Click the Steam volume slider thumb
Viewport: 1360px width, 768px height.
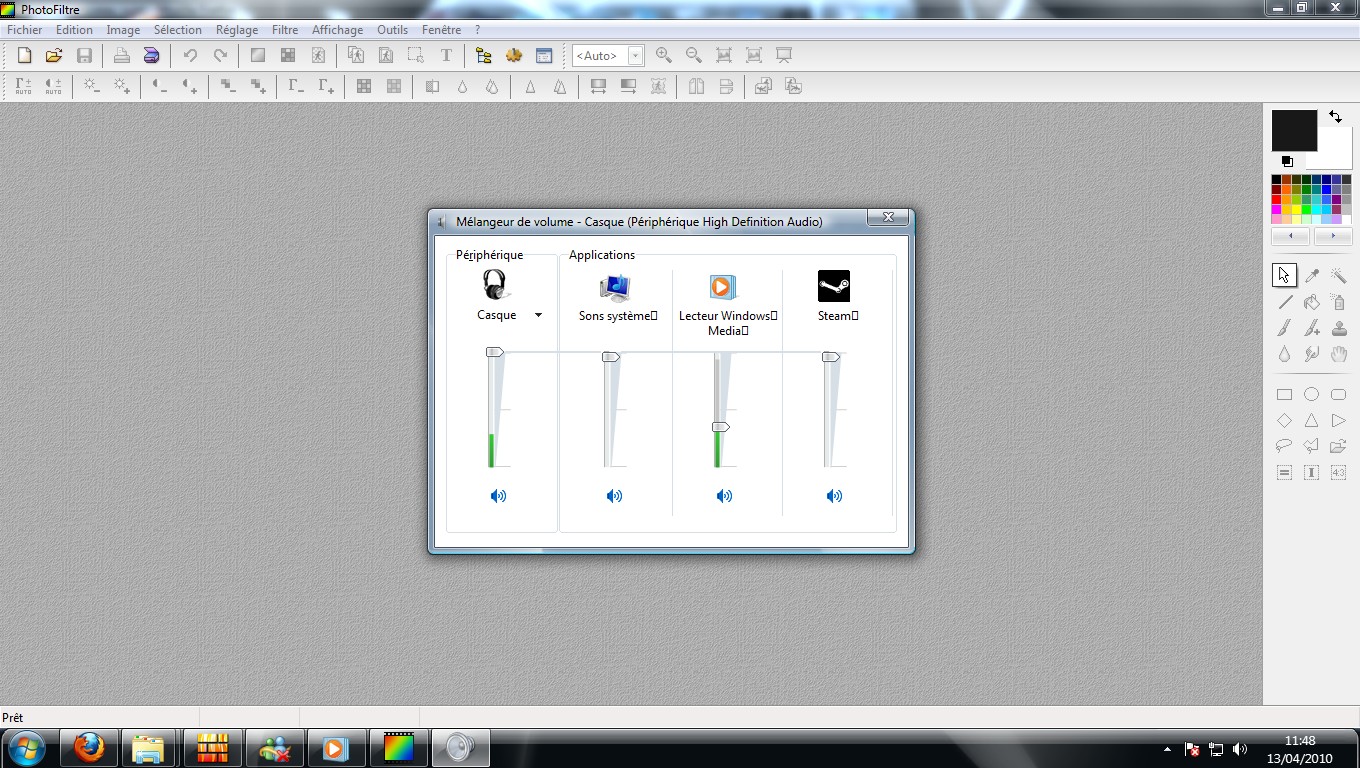[830, 357]
